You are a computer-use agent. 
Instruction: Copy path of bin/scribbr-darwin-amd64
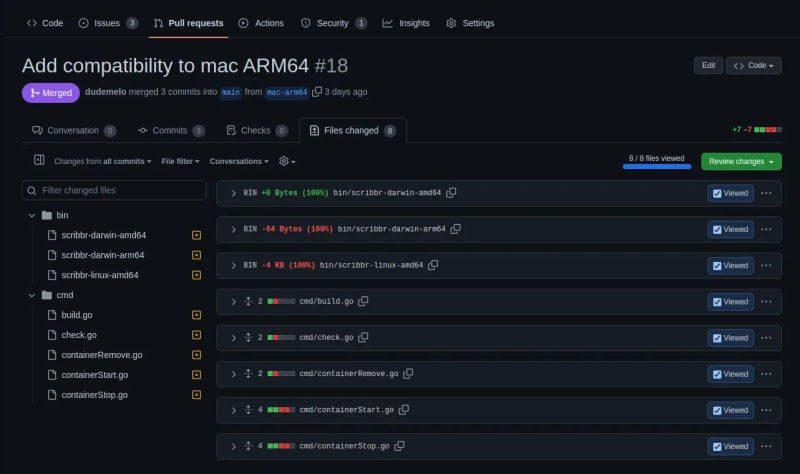click(x=451, y=193)
